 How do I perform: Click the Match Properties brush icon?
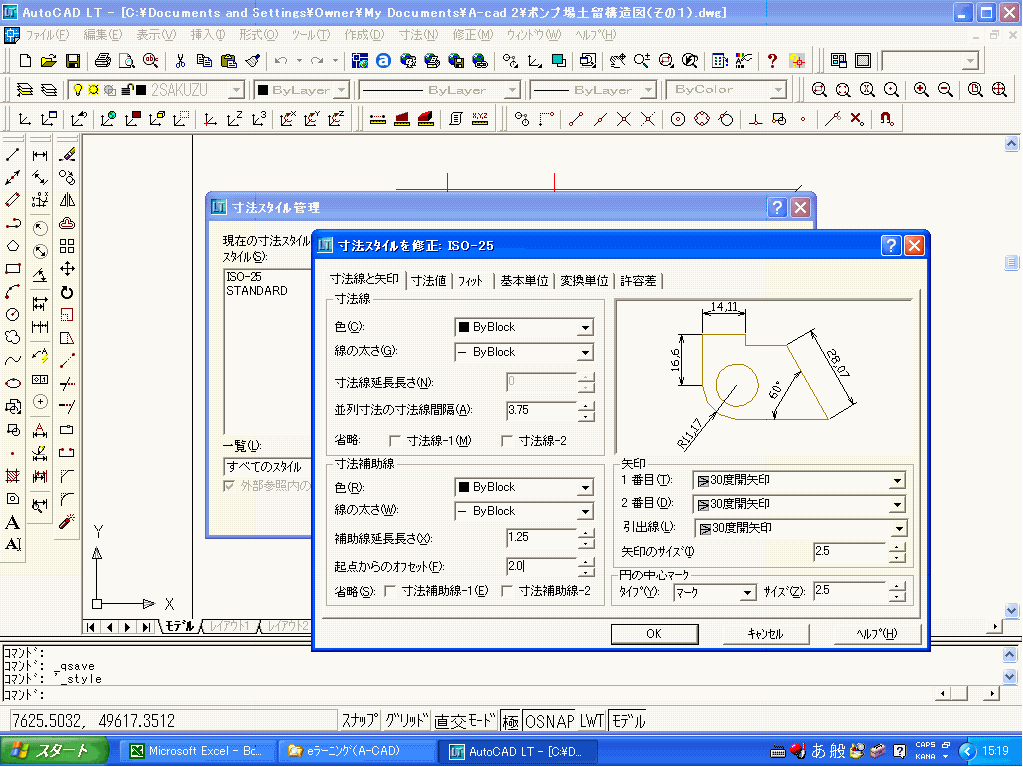coord(252,61)
